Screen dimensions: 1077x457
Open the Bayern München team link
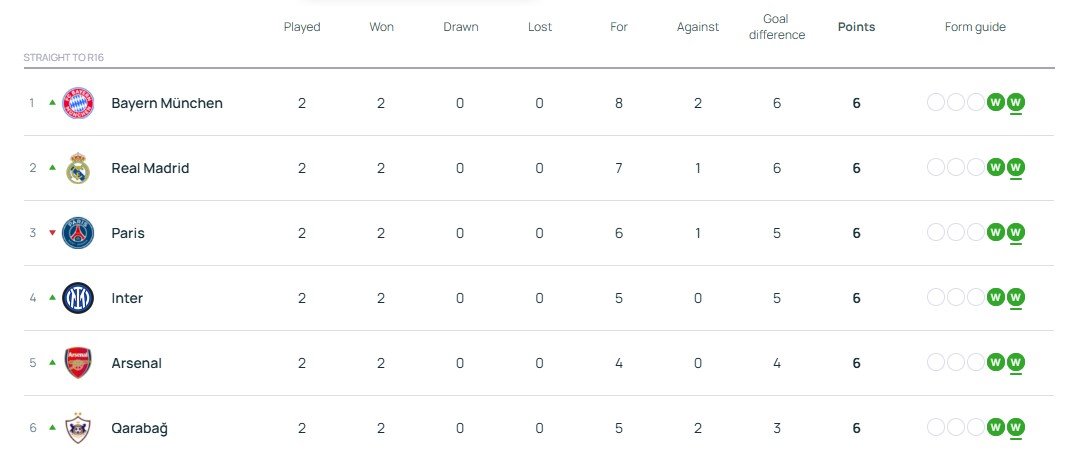(167, 103)
